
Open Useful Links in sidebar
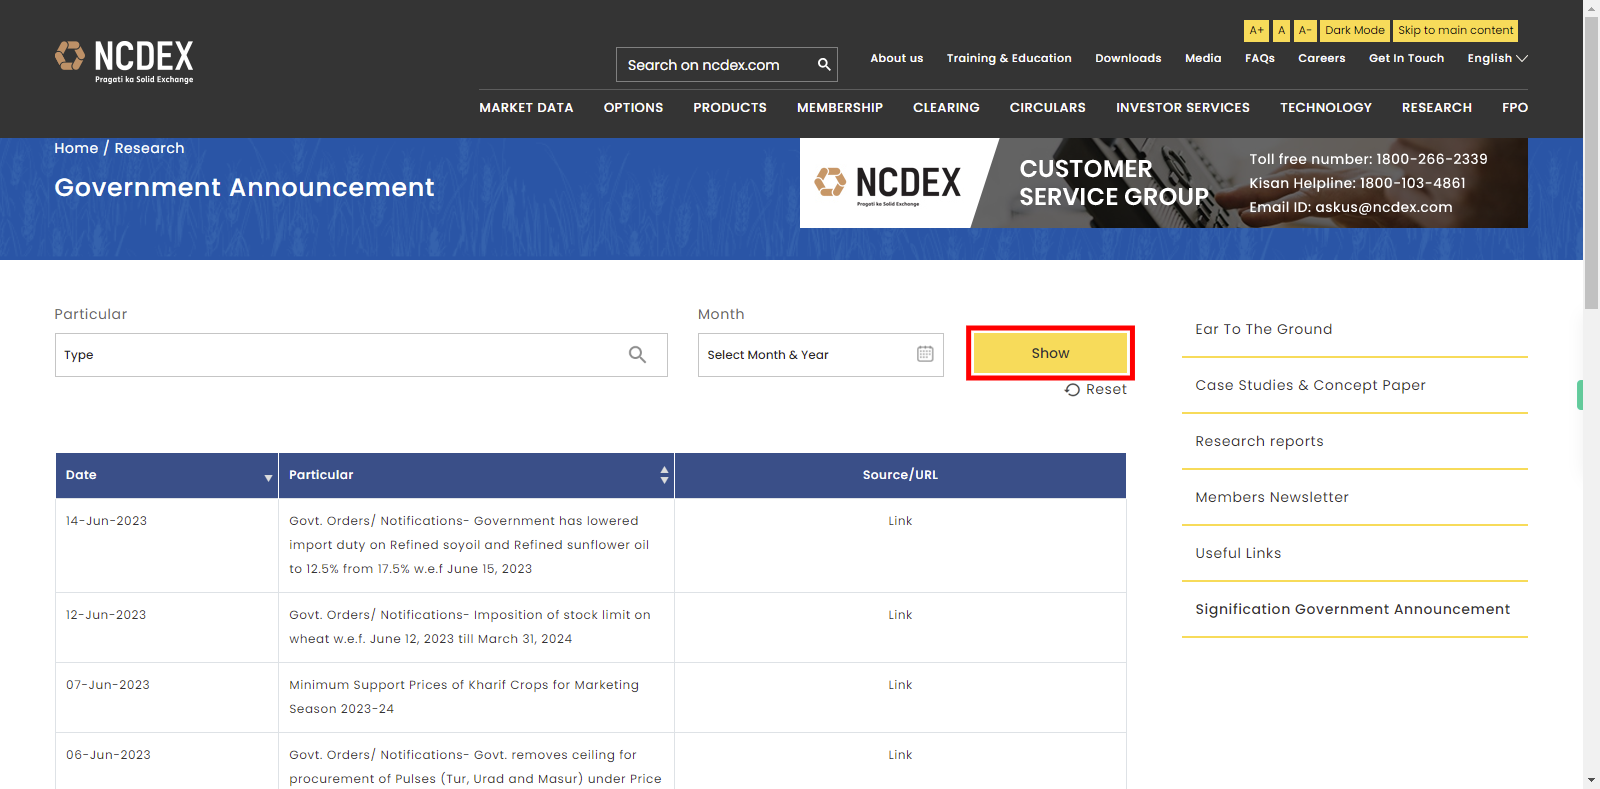click(x=1238, y=553)
